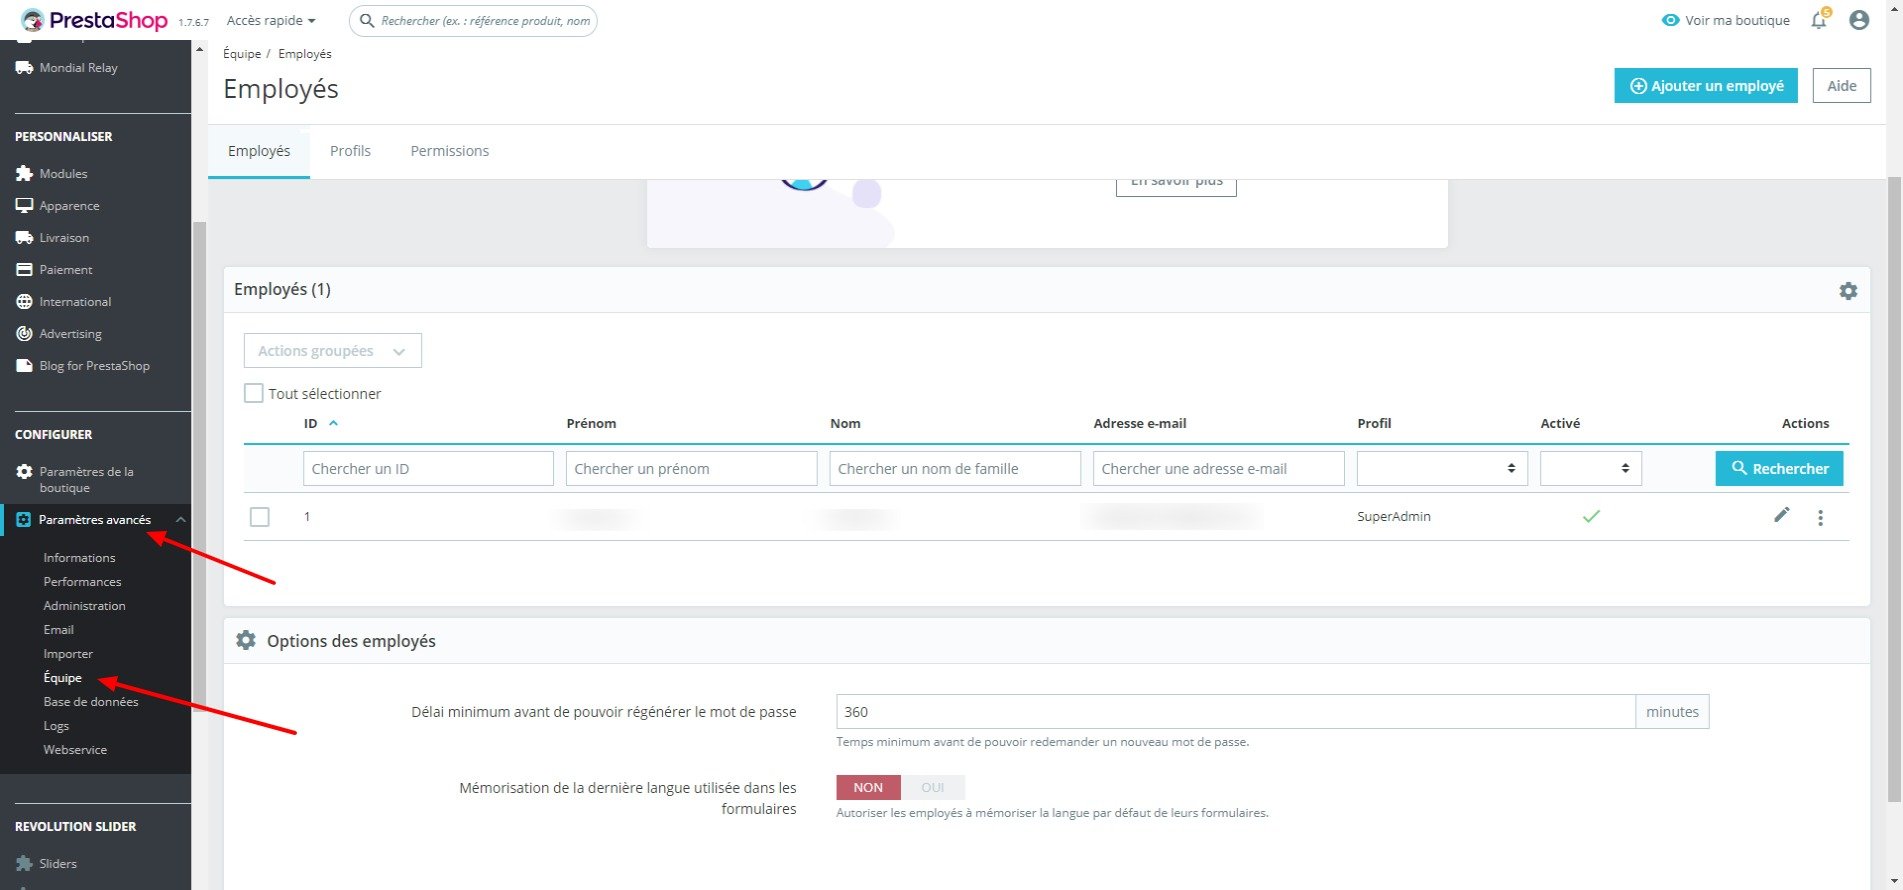The width and height of the screenshot is (1903, 890).
Task: Open the notifications bell icon
Action: (1819, 20)
